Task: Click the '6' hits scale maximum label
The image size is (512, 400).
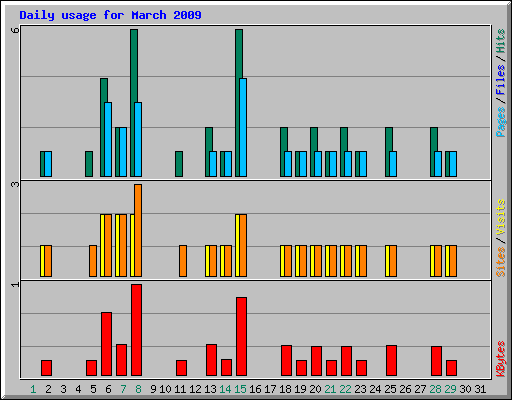Action: point(15,30)
